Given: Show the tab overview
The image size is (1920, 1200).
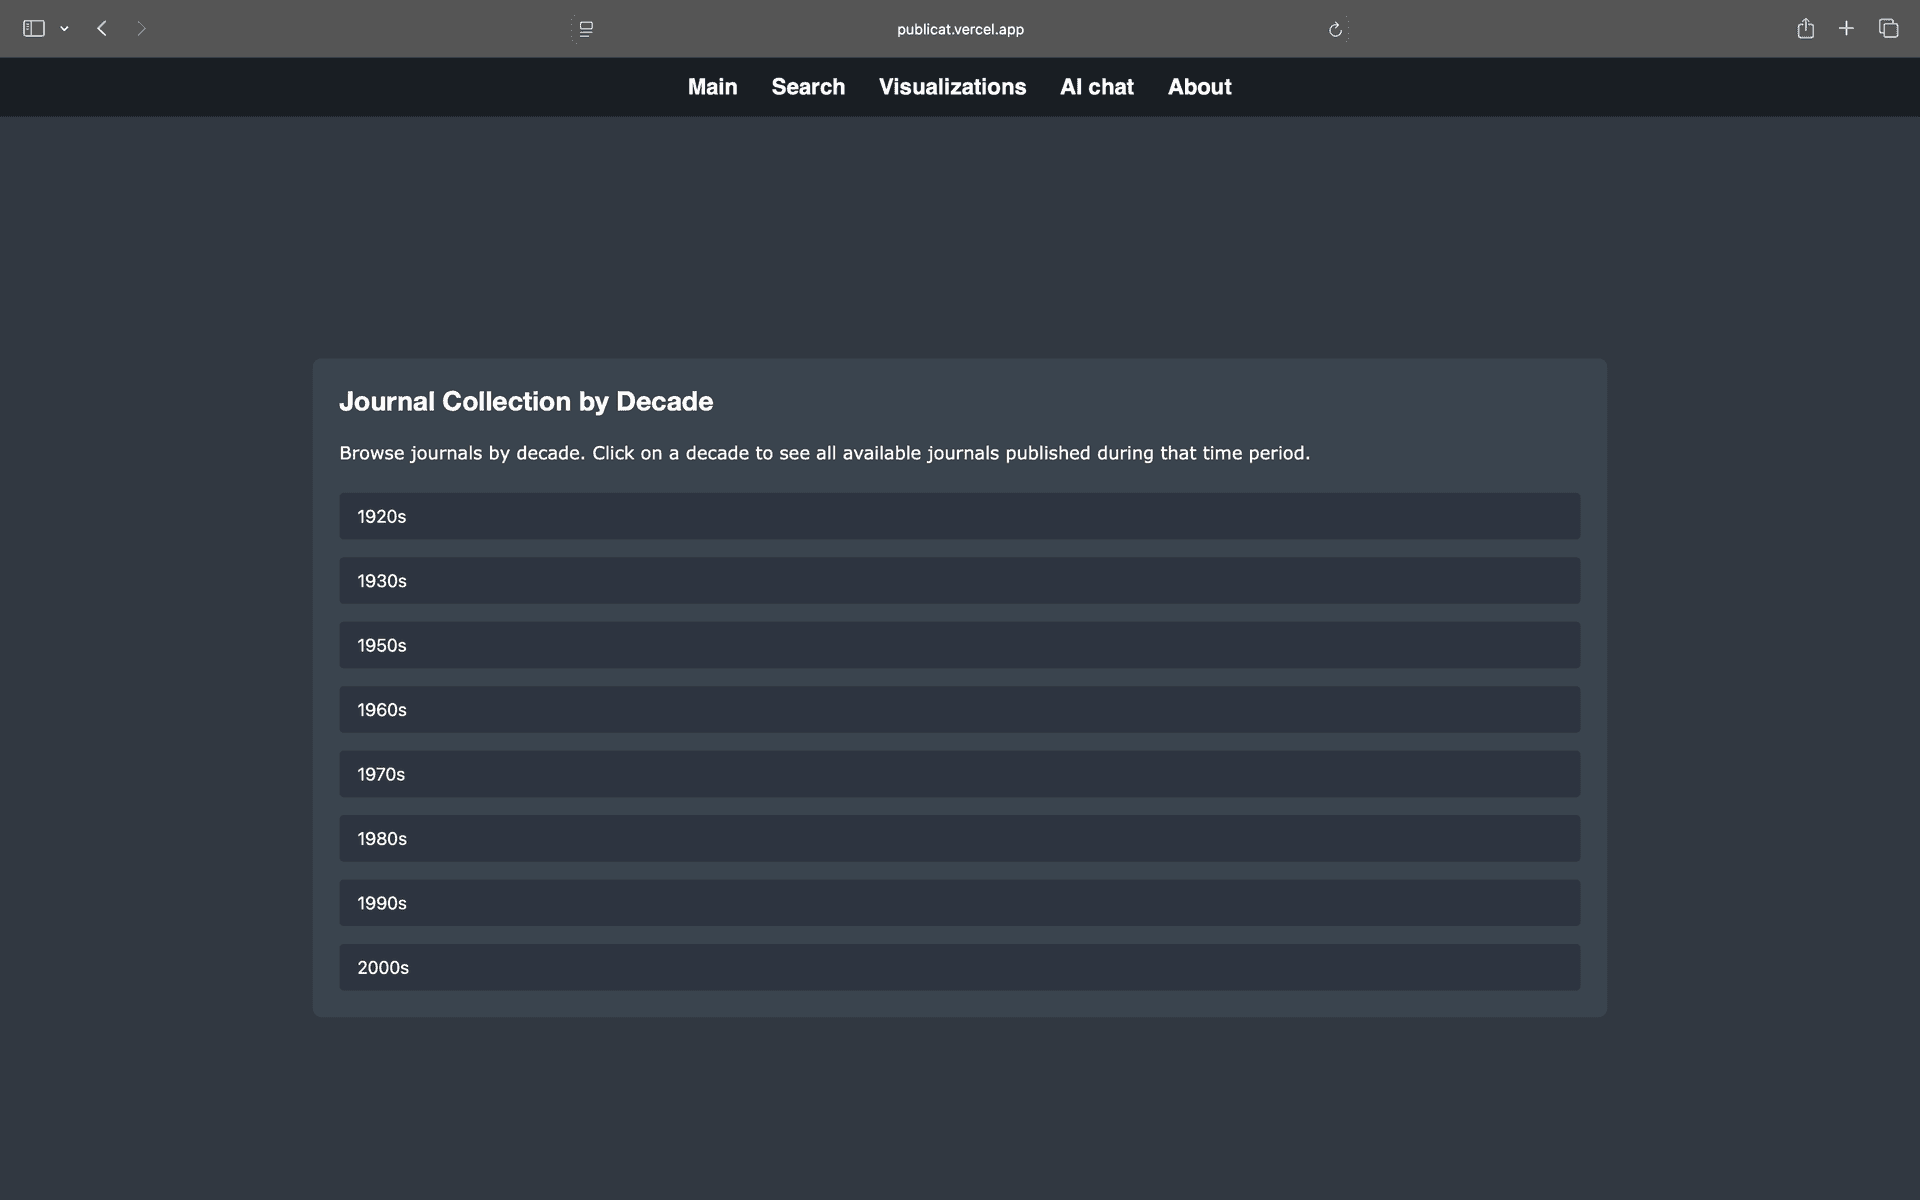Looking at the screenshot, I should pyautogui.click(x=1888, y=29).
